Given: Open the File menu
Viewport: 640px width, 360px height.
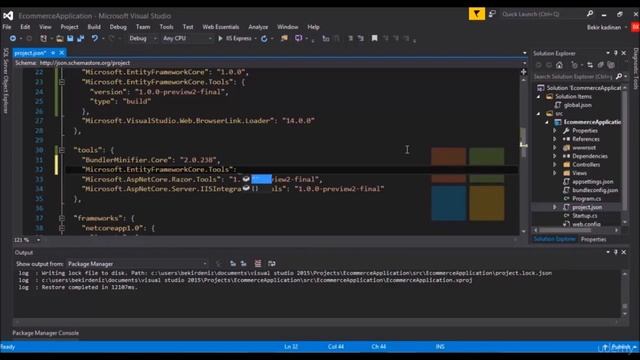Looking at the screenshot, I should click(x=7, y=27).
